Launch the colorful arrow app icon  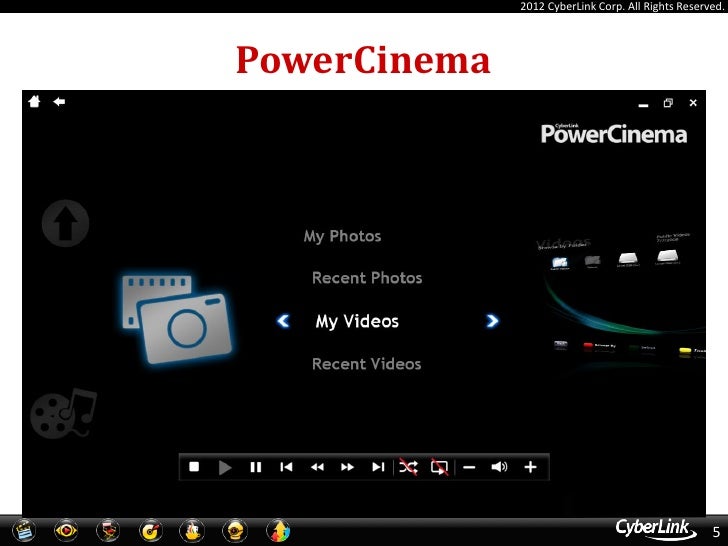click(x=278, y=530)
